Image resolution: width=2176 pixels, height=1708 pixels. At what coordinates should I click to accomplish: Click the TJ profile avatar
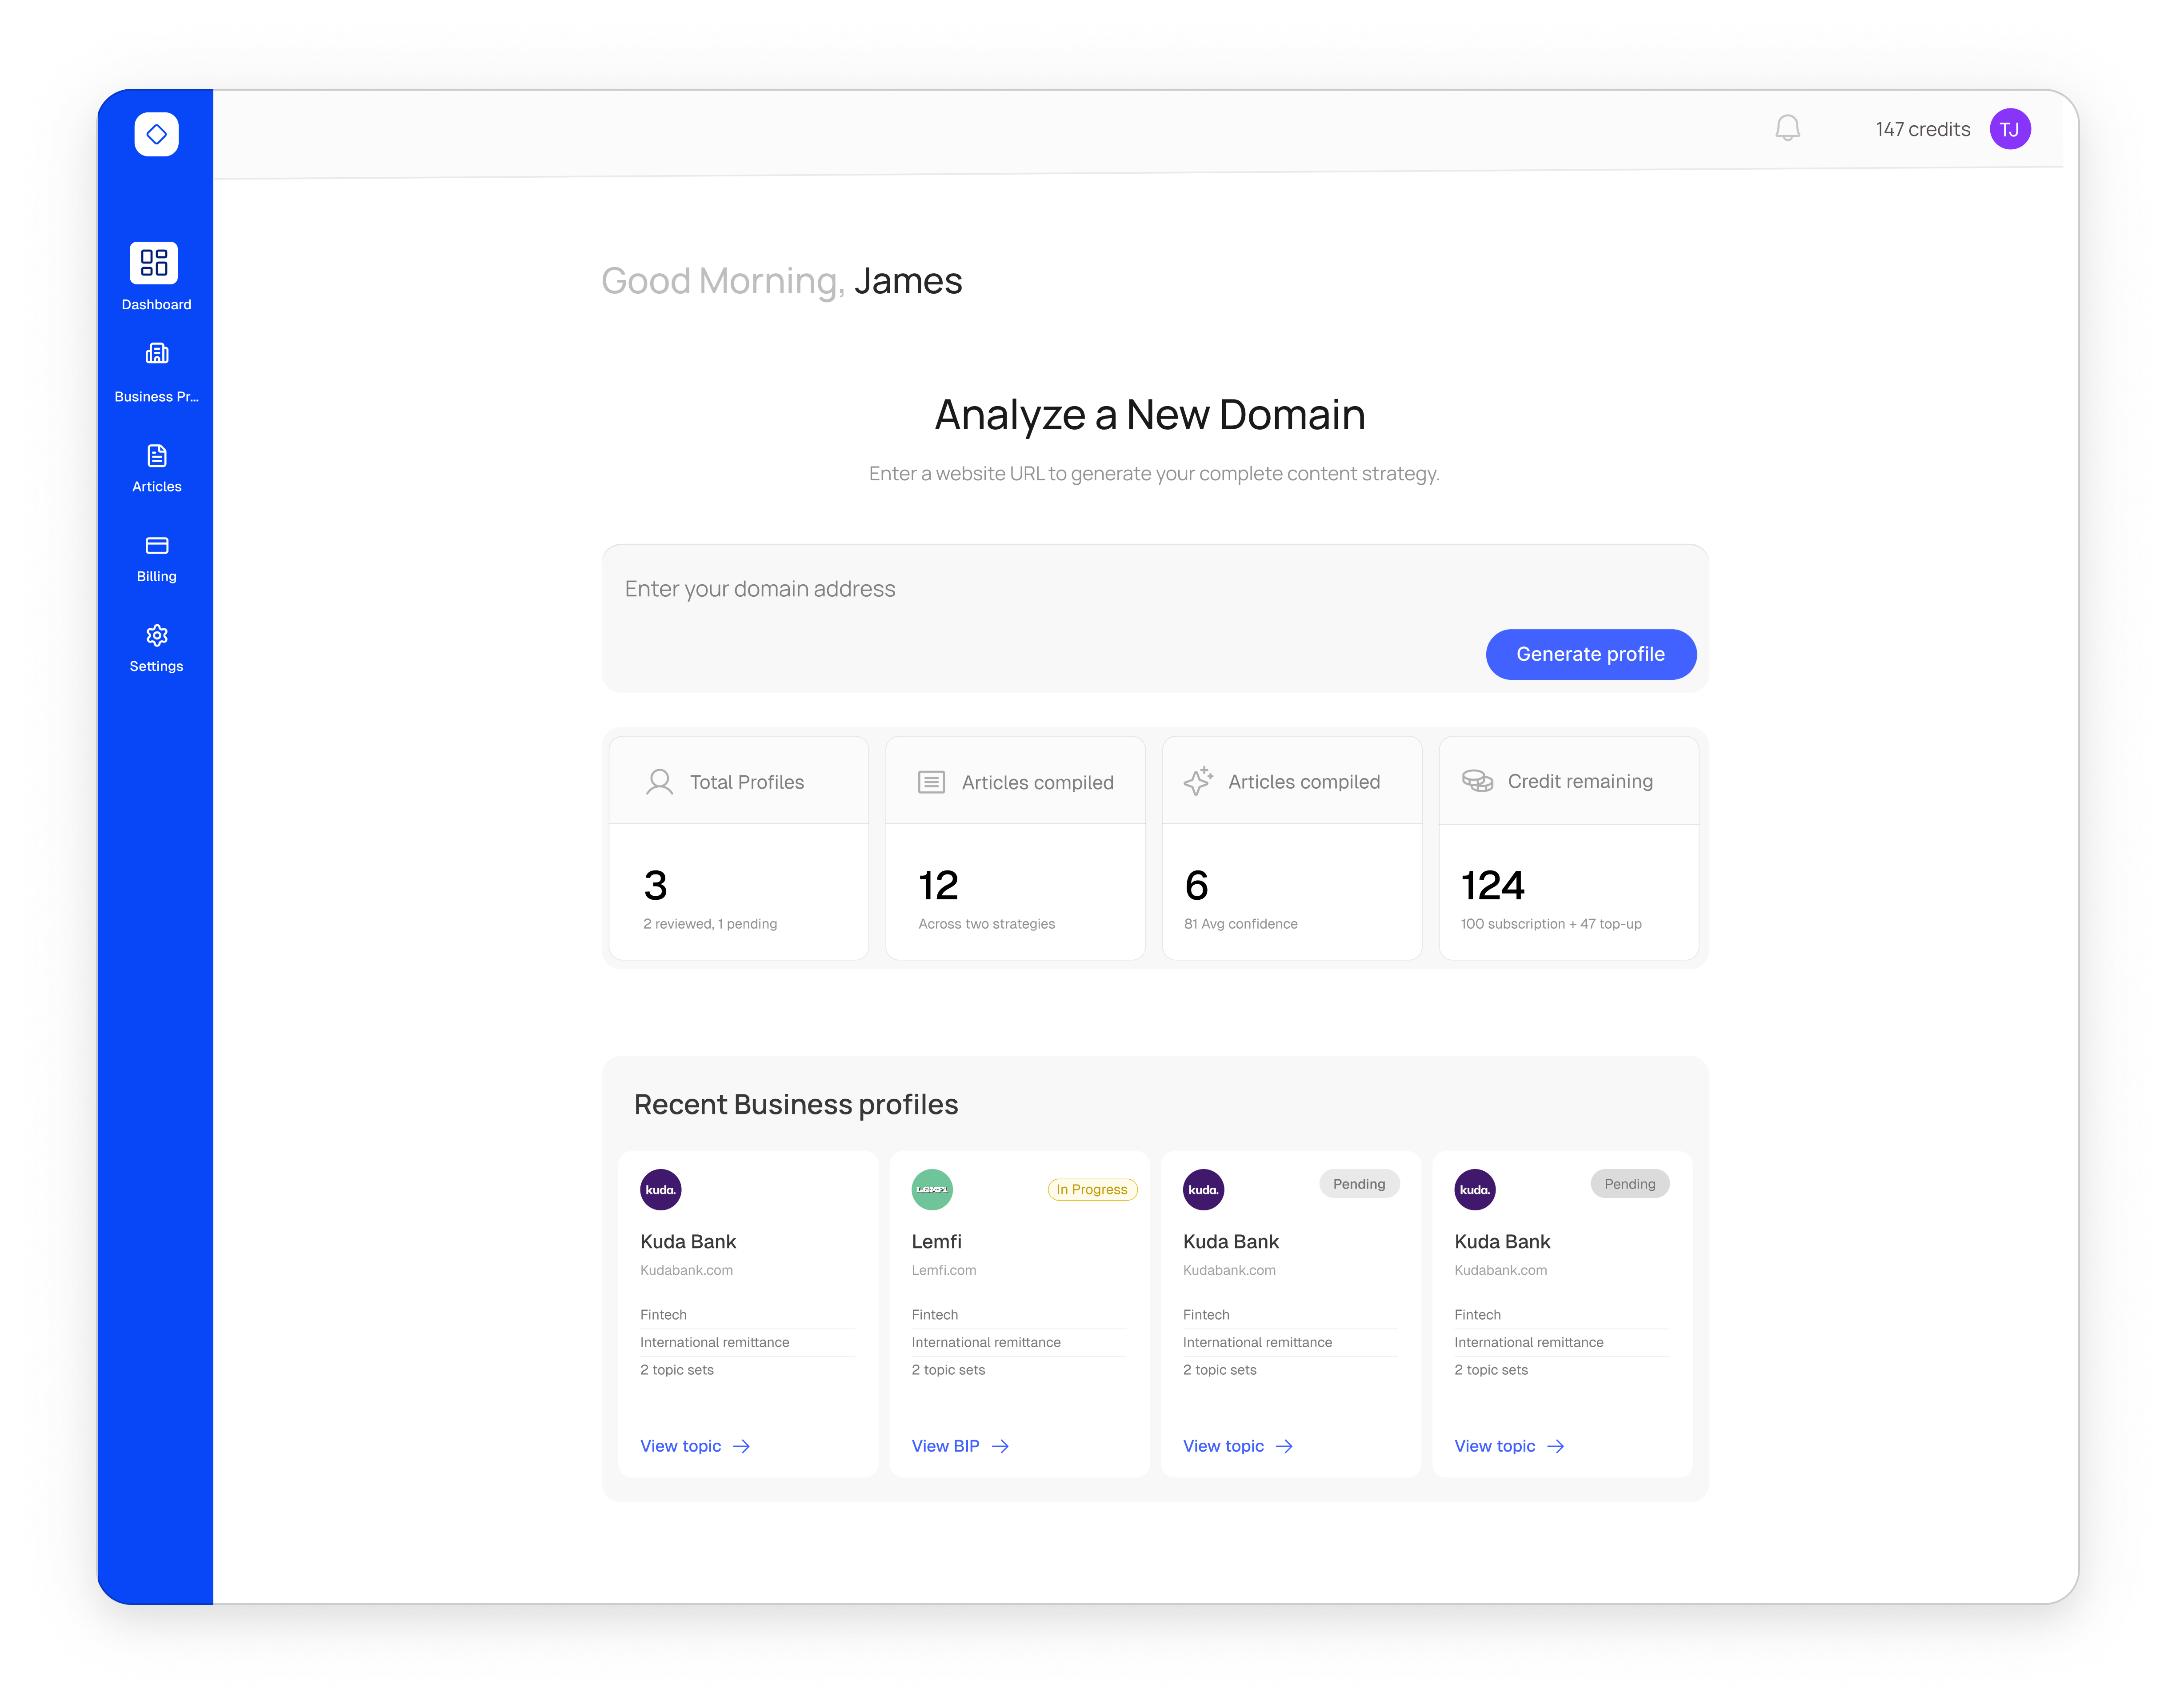(x=2010, y=128)
